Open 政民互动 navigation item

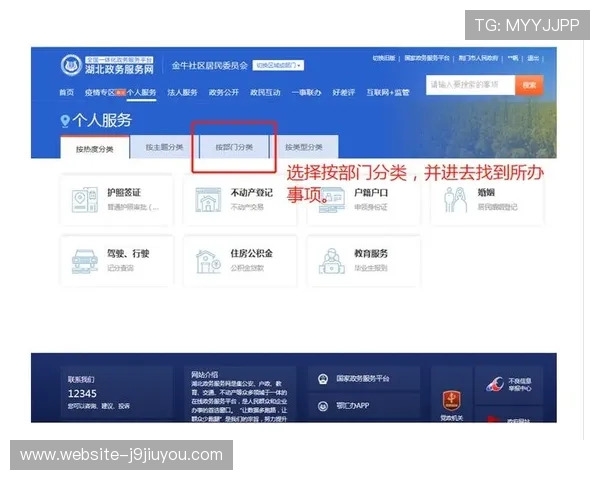[265, 93]
